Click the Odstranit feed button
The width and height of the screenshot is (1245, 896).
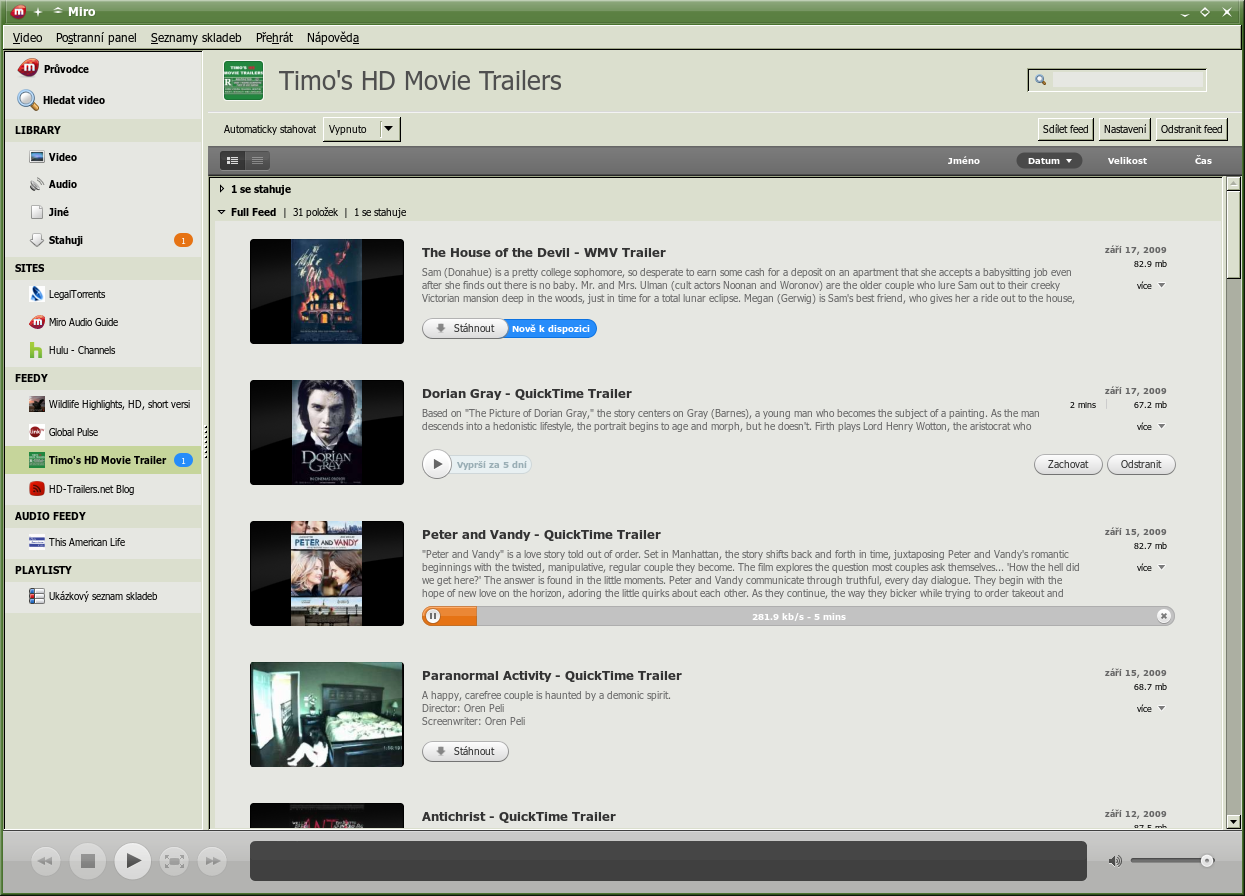[1192, 129]
